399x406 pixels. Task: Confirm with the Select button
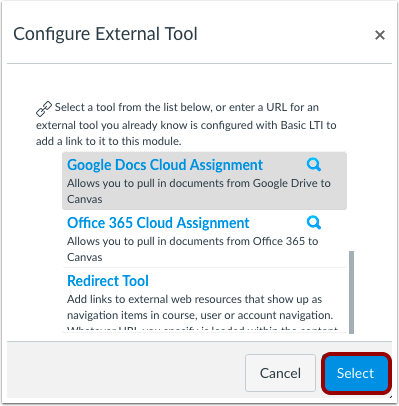point(355,373)
